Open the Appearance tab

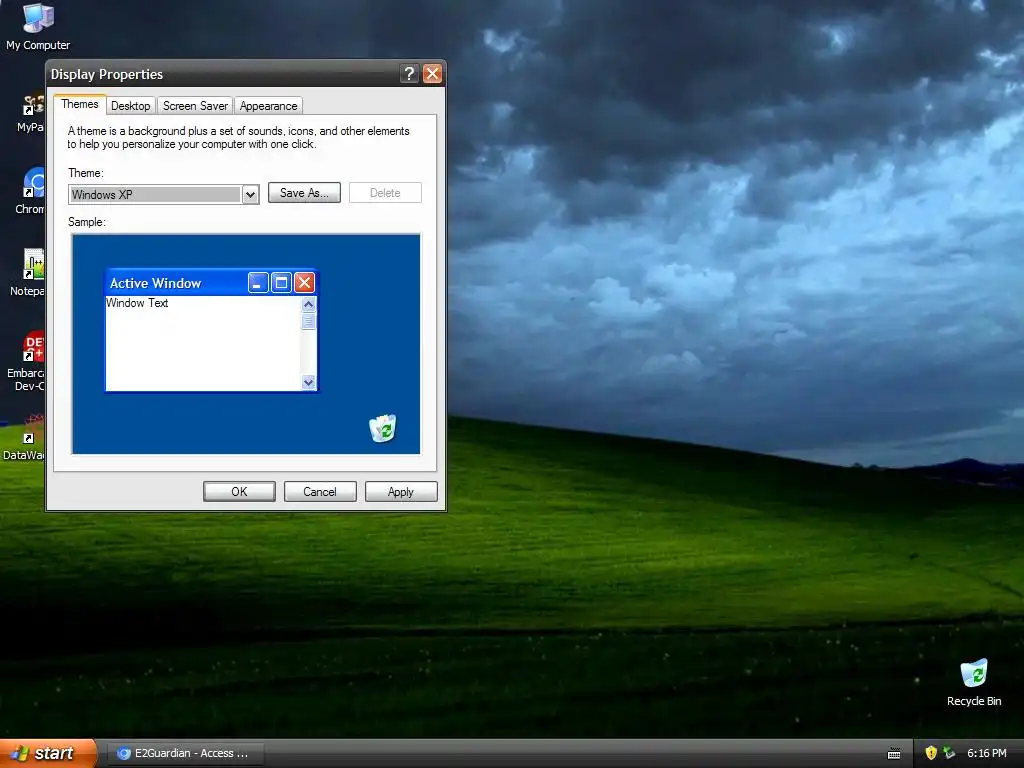pos(268,106)
